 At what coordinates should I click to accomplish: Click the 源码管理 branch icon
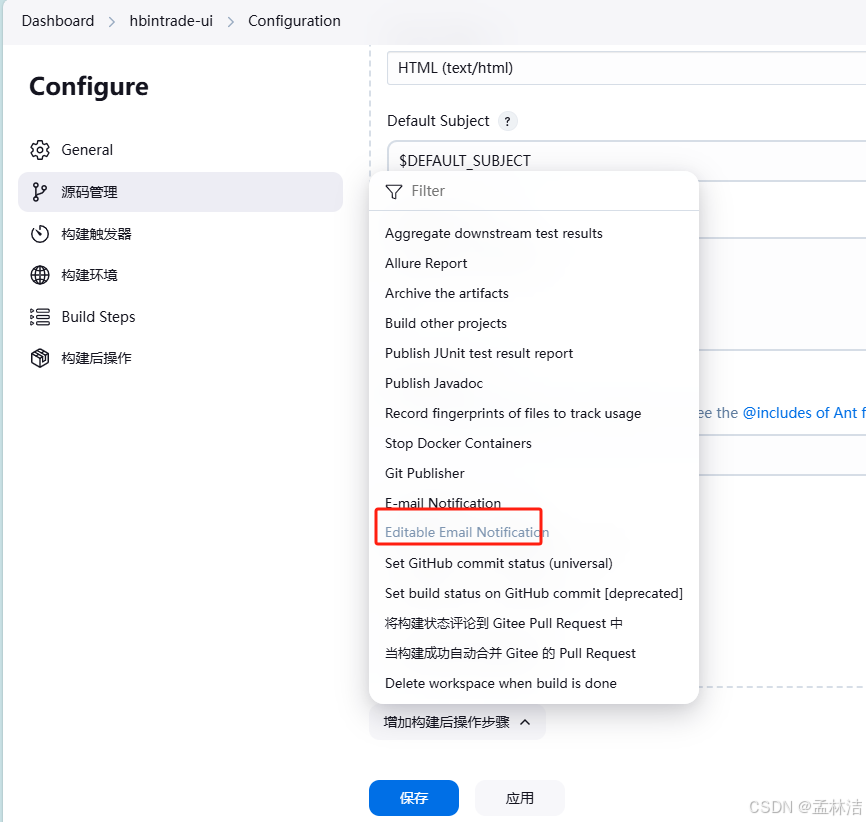pos(39,192)
